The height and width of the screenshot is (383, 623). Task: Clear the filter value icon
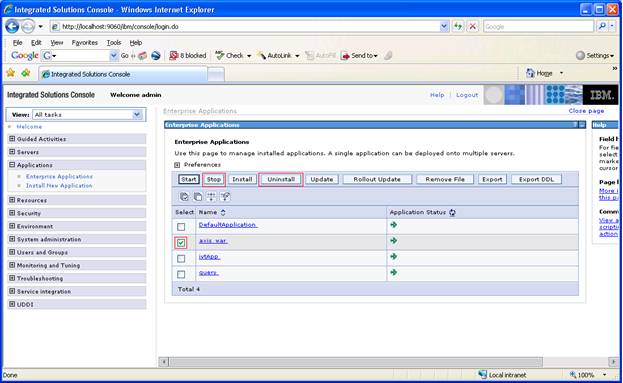pyautogui.click(x=225, y=196)
